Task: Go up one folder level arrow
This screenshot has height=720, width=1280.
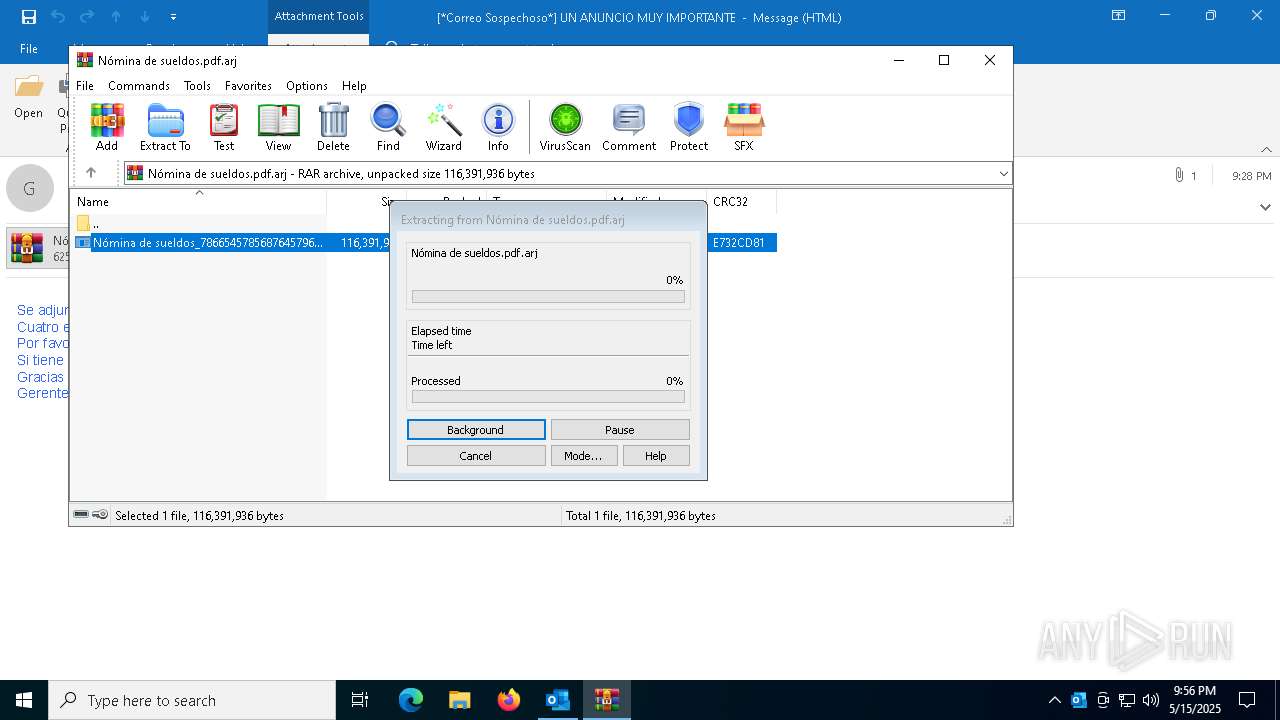Action: pyautogui.click(x=91, y=173)
